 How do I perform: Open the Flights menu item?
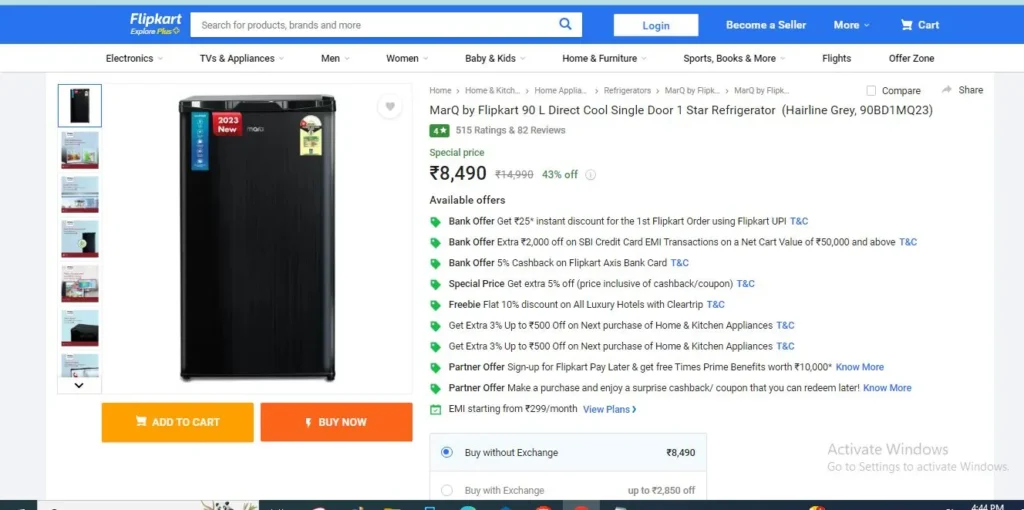(836, 58)
